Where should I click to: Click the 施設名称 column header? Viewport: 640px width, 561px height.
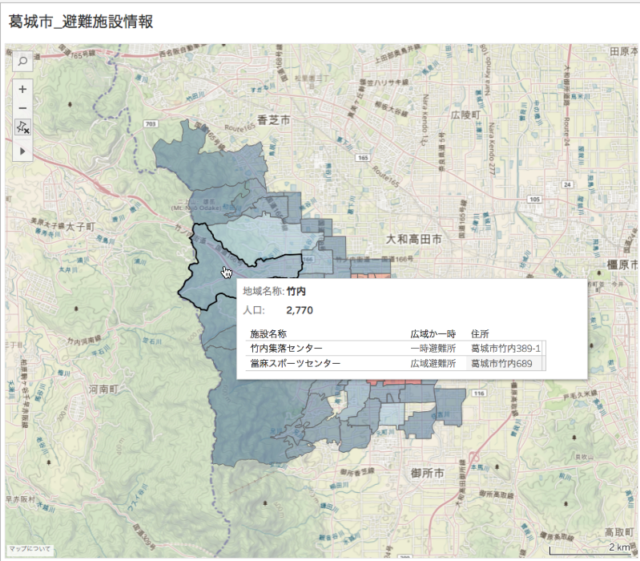[268, 332]
